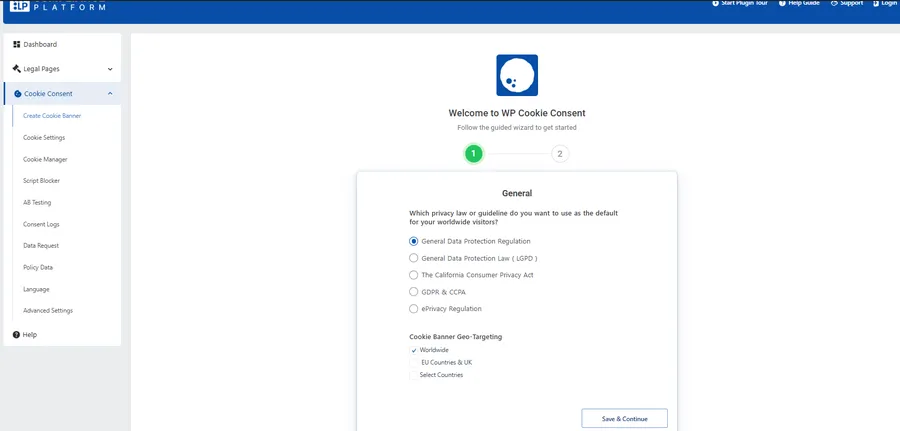900x431 pixels.
Task: Click 'Cookie Banner Geo-Targeting' heading
Action: (x=455, y=337)
